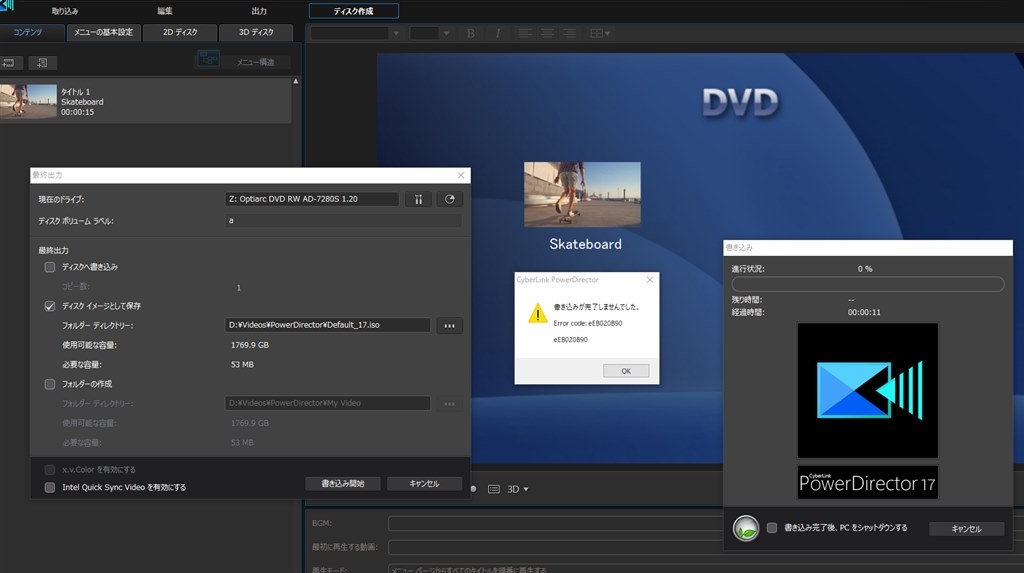Screen dimensions: 1024x573
Task: Toggle italic text formatting
Action: [x=498, y=33]
